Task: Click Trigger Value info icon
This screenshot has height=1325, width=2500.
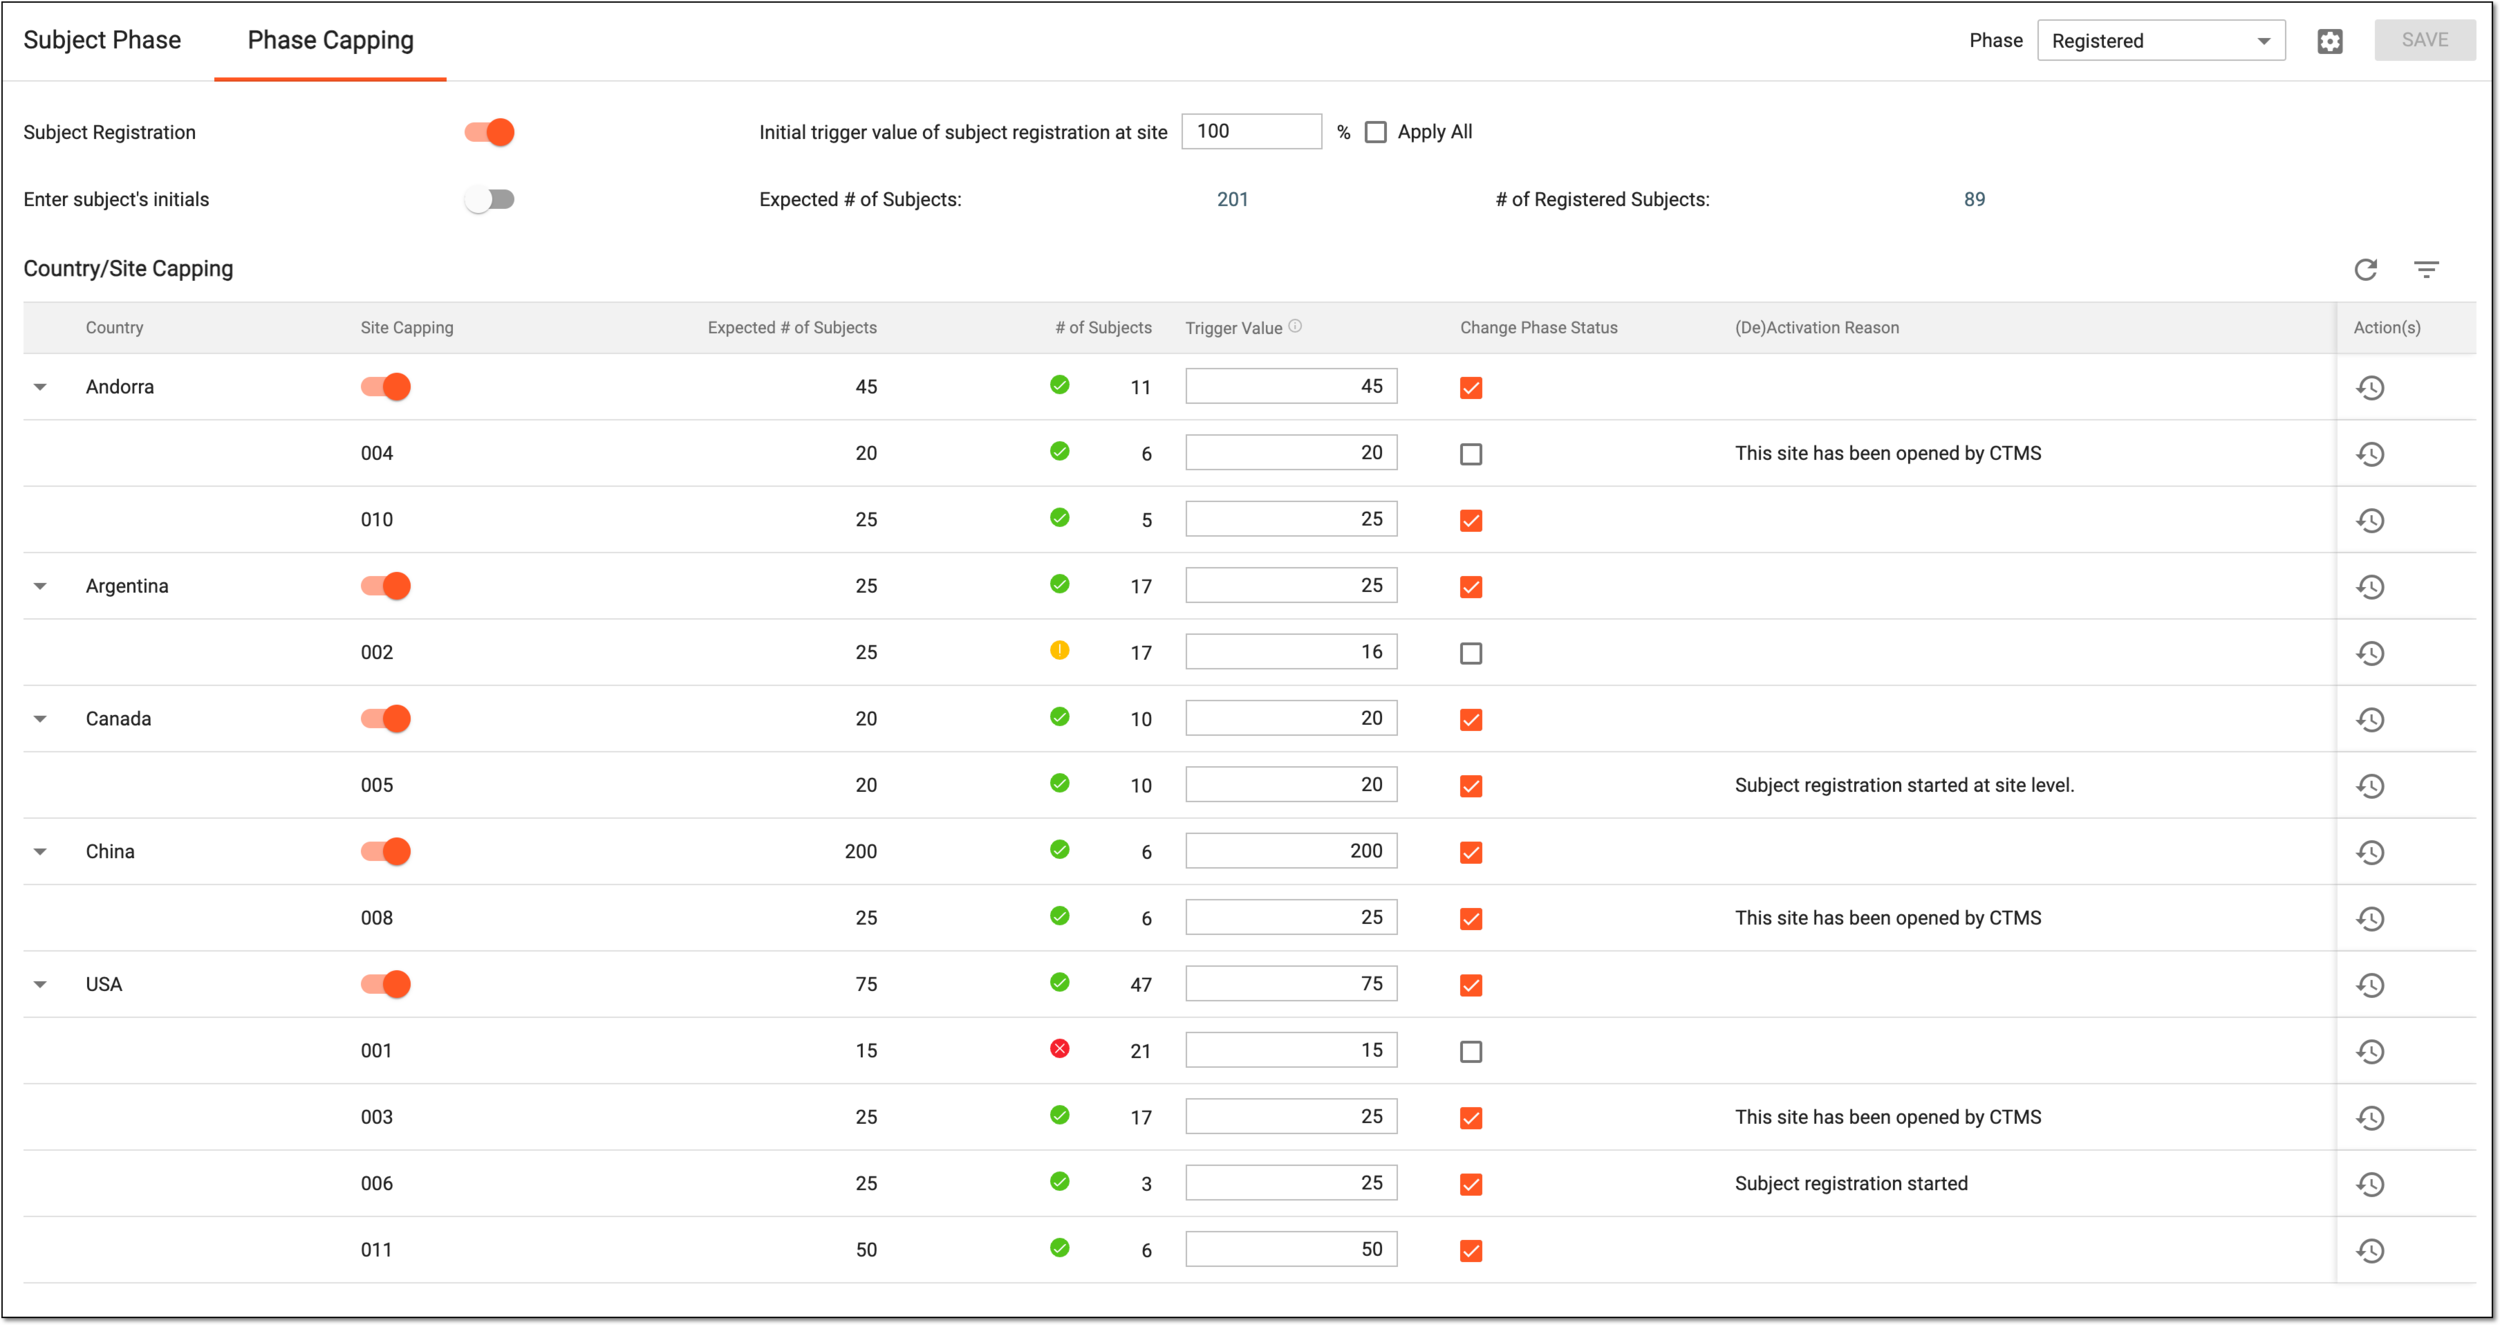Action: click(1295, 326)
